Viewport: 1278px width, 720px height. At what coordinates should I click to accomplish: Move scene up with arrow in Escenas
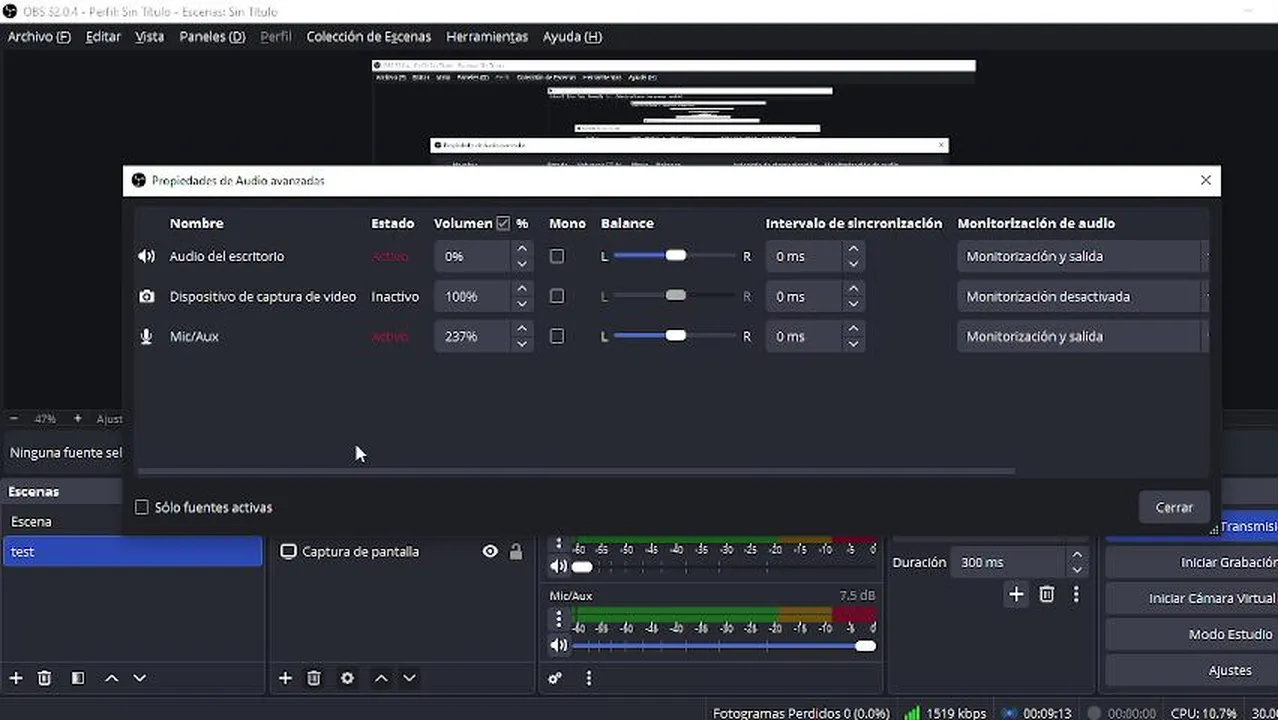pos(112,678)
